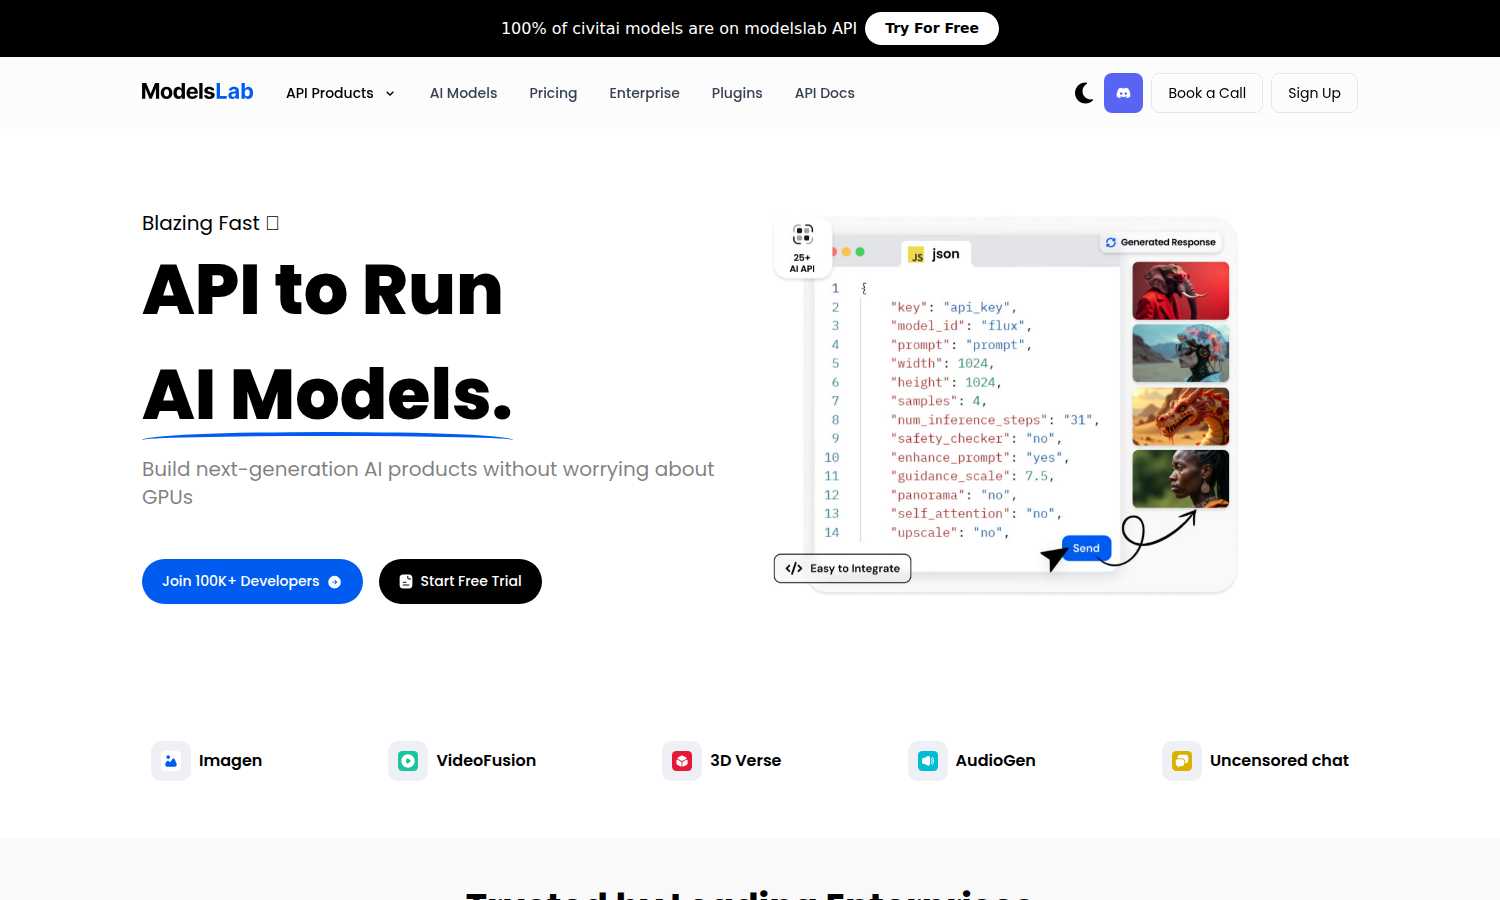The width and height of the screenshot is (1500, 900).
Task: Select the cyborg woman generated thumbnail
Action: tap(1180, 353)
